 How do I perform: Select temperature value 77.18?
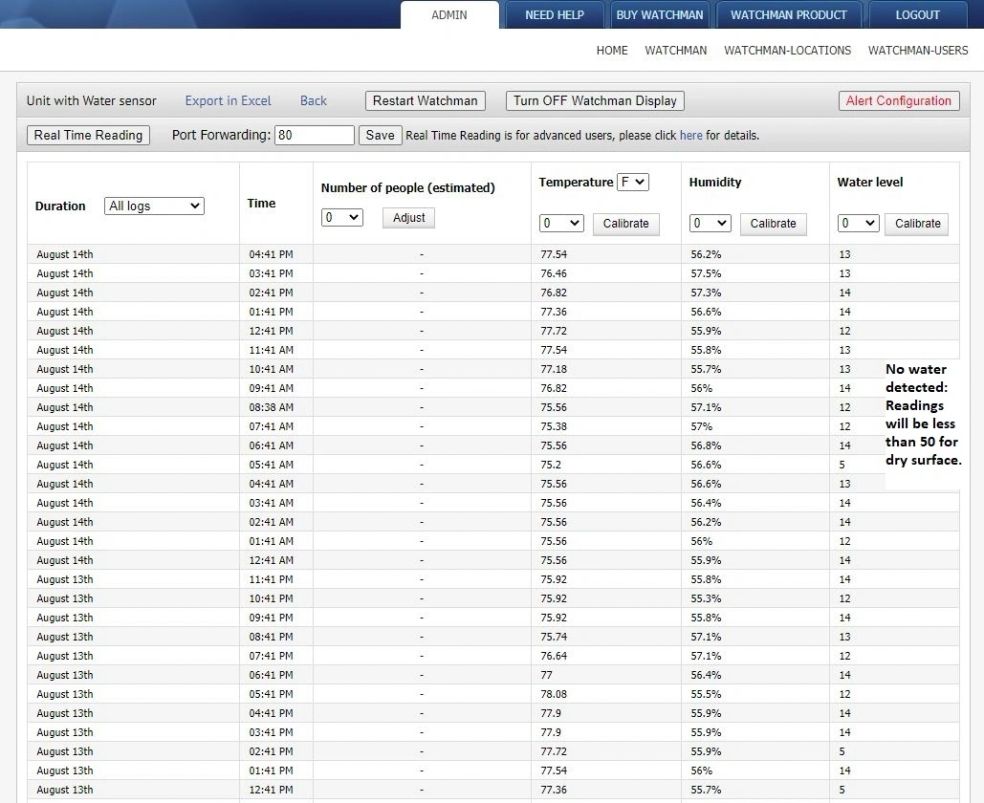point(554,369)
